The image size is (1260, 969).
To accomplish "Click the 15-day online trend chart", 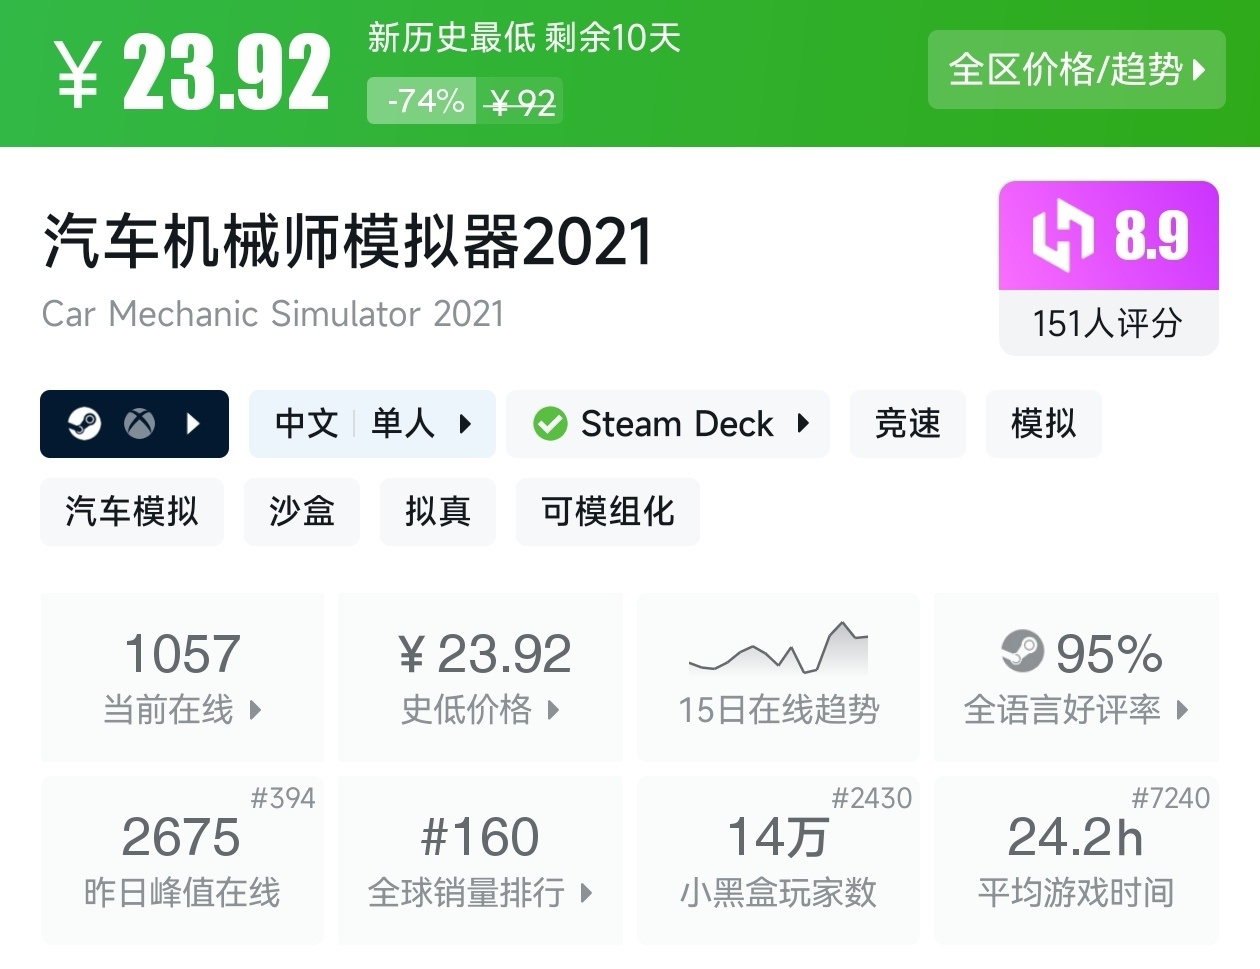I will point(778,650).
